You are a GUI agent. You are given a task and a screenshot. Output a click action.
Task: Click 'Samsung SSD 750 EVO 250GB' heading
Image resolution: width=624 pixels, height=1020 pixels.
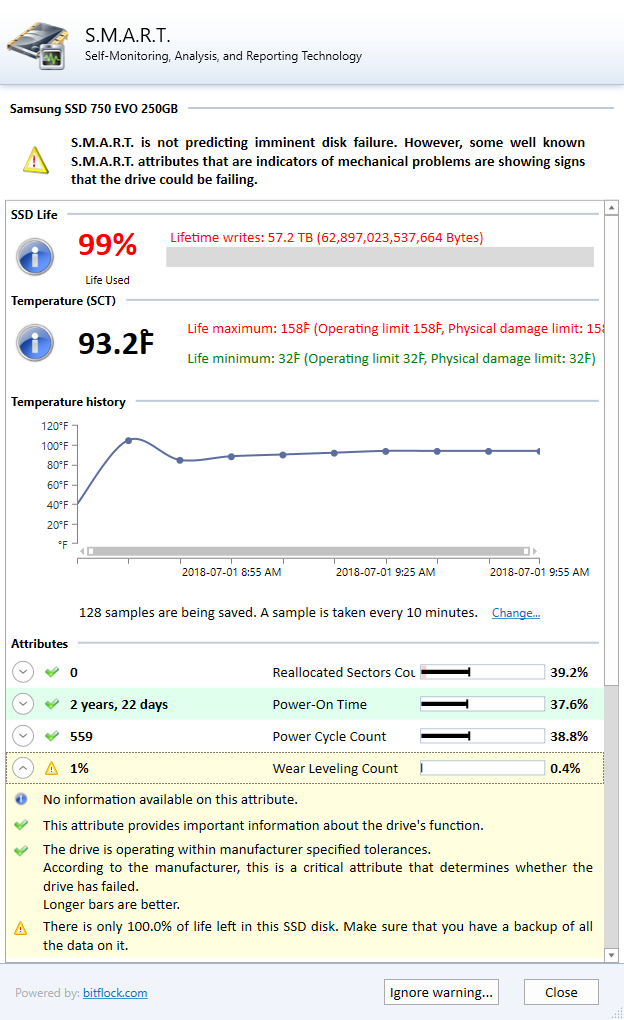tap(94, 109)
